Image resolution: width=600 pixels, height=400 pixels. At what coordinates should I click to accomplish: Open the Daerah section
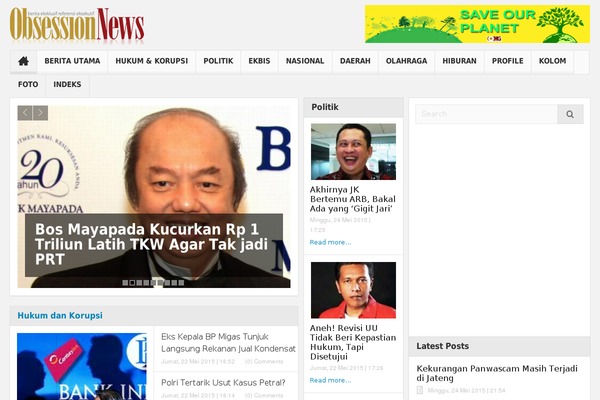[355, 61]
